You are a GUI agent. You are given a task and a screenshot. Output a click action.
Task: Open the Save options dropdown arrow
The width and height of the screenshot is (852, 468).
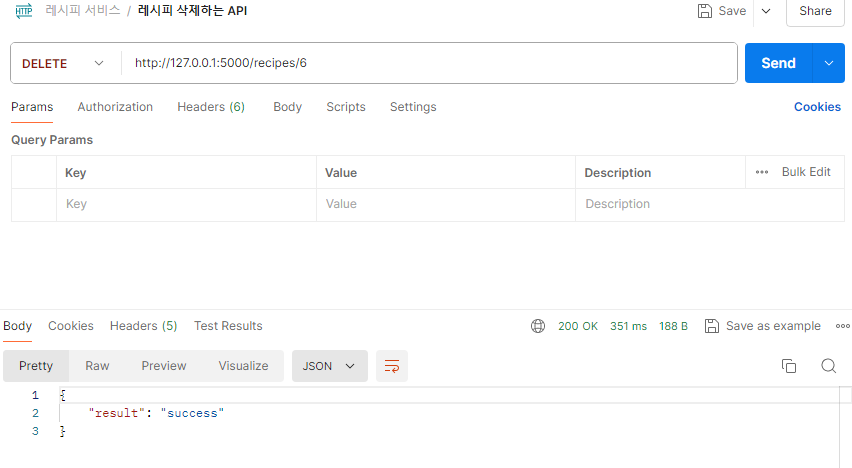tap(766, 11)
